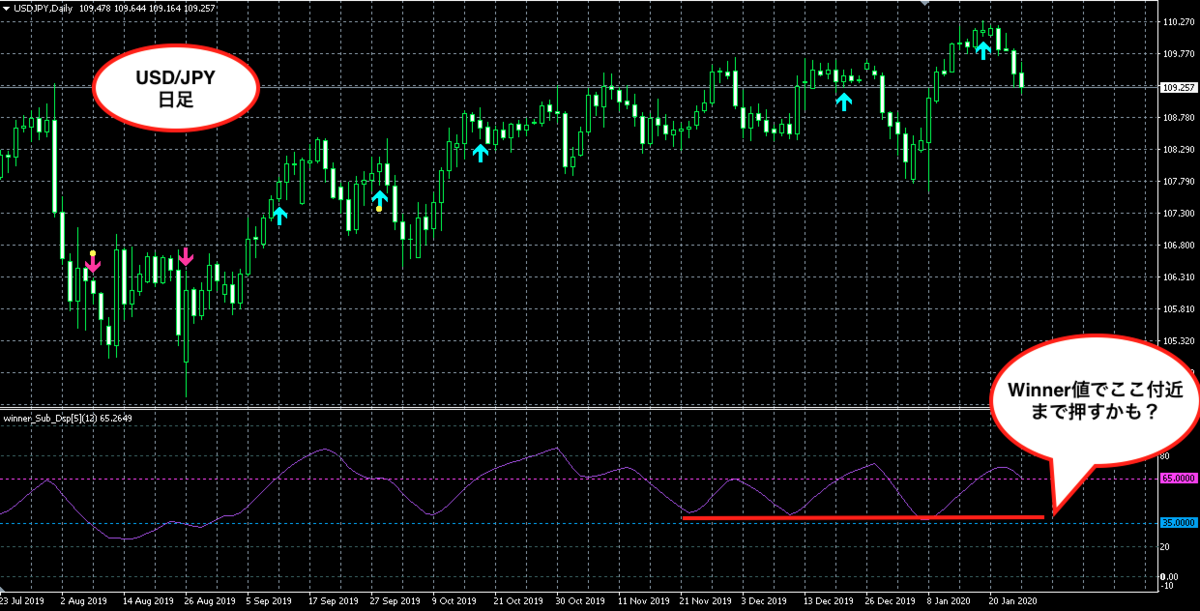Select the cyan up arrow near 20 Jan 2020
1200x611 pixels.
[984, 50]
